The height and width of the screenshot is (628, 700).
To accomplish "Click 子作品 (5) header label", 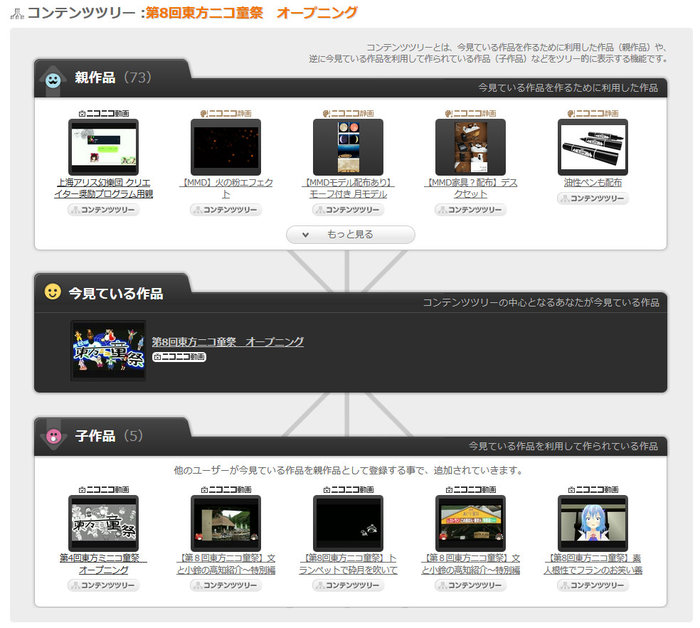I will tap(109, 436).
